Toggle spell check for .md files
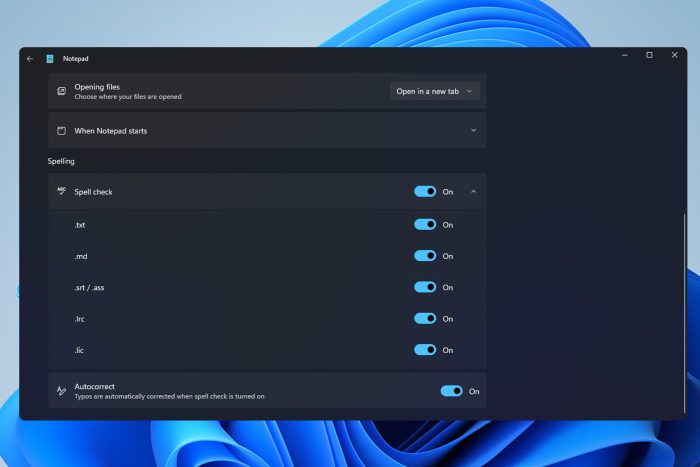This screenshot has width=700, height=467. pyautogui.click(x=425, y=256)
